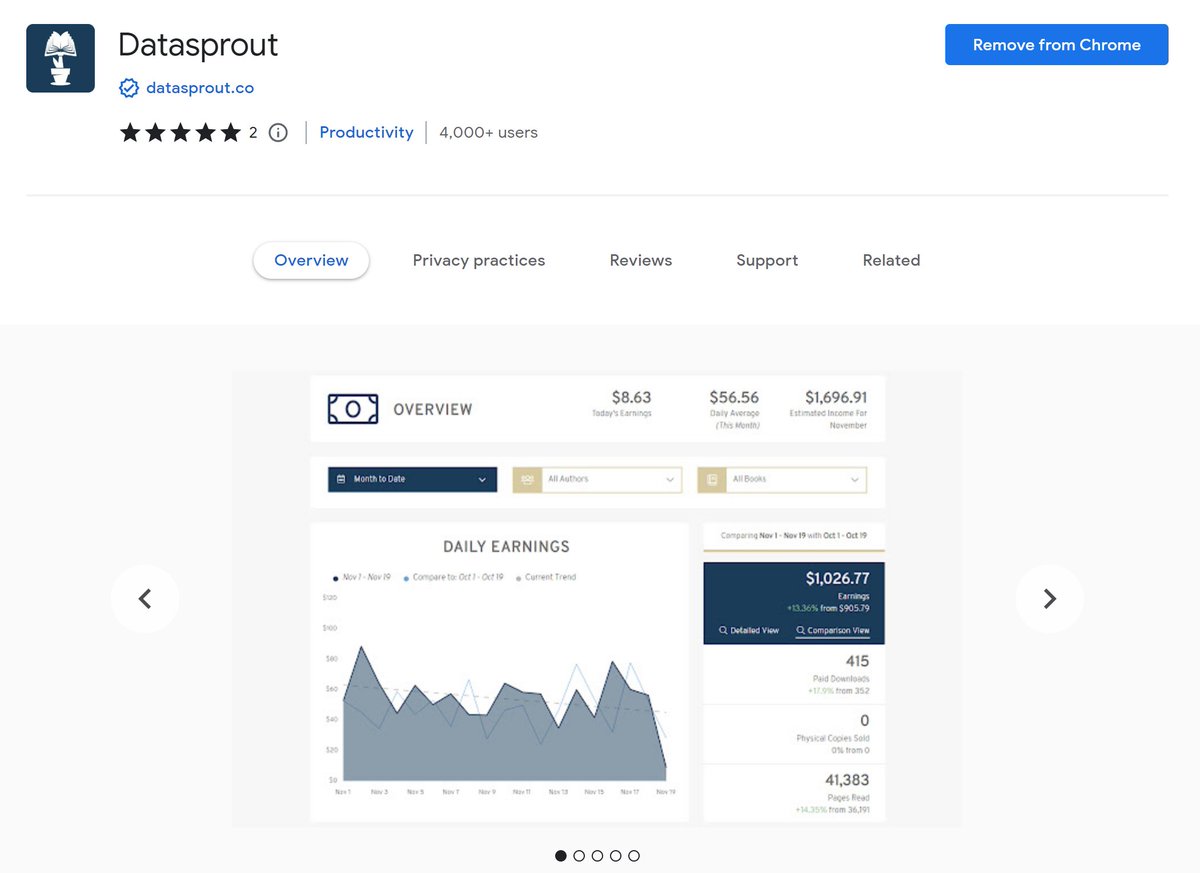This screenshot has height=873, width=1200.
Task: Click Remove from Chrome button
Action: [x=1056, y=45]
